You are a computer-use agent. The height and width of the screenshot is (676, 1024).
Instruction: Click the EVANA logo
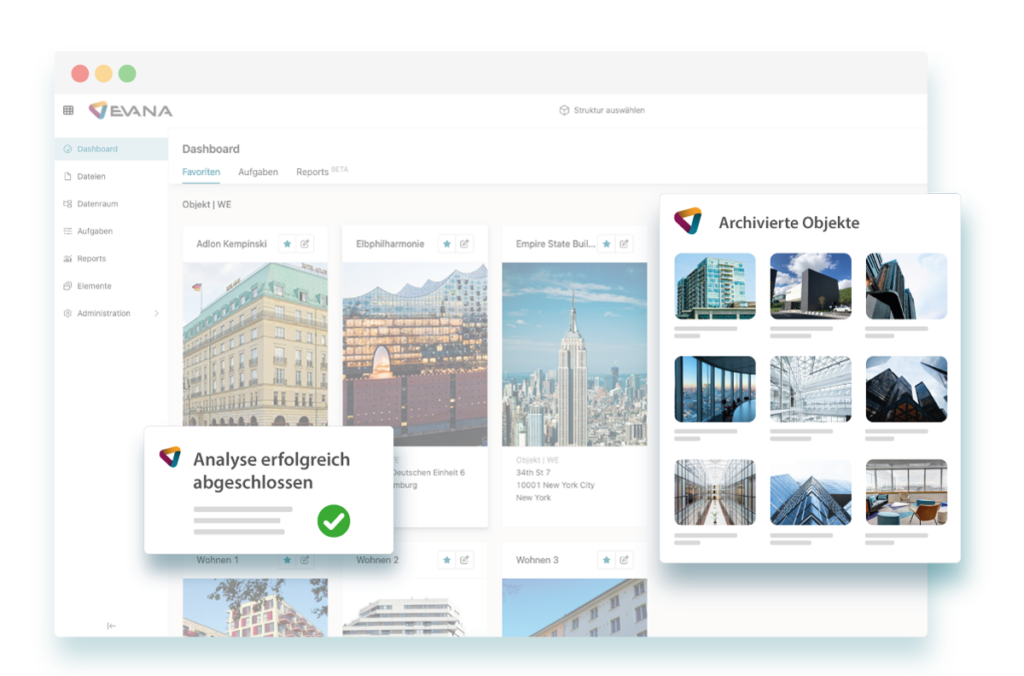tap(130, 110)
